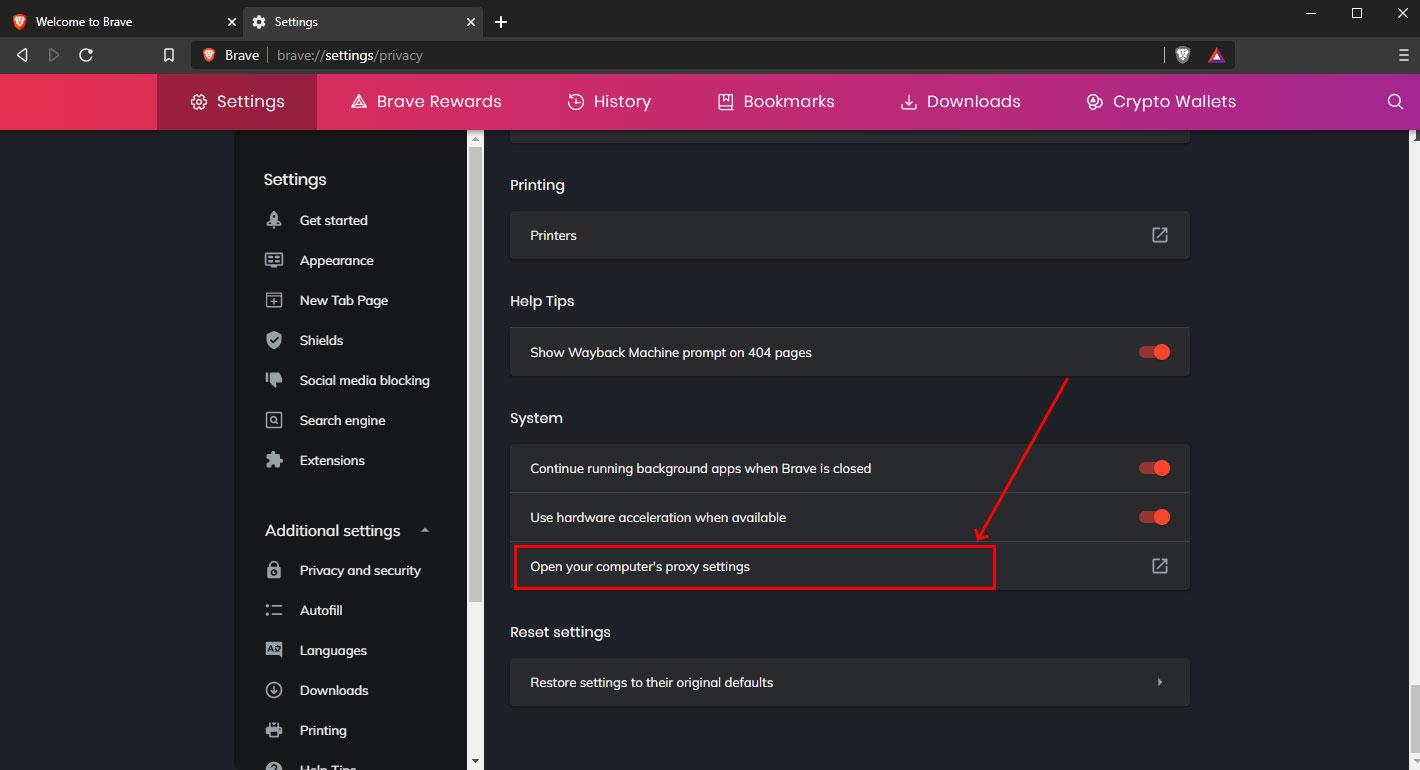Open Downloads in top navigation
Screen dimensions: 1420x770
point(960,101)
